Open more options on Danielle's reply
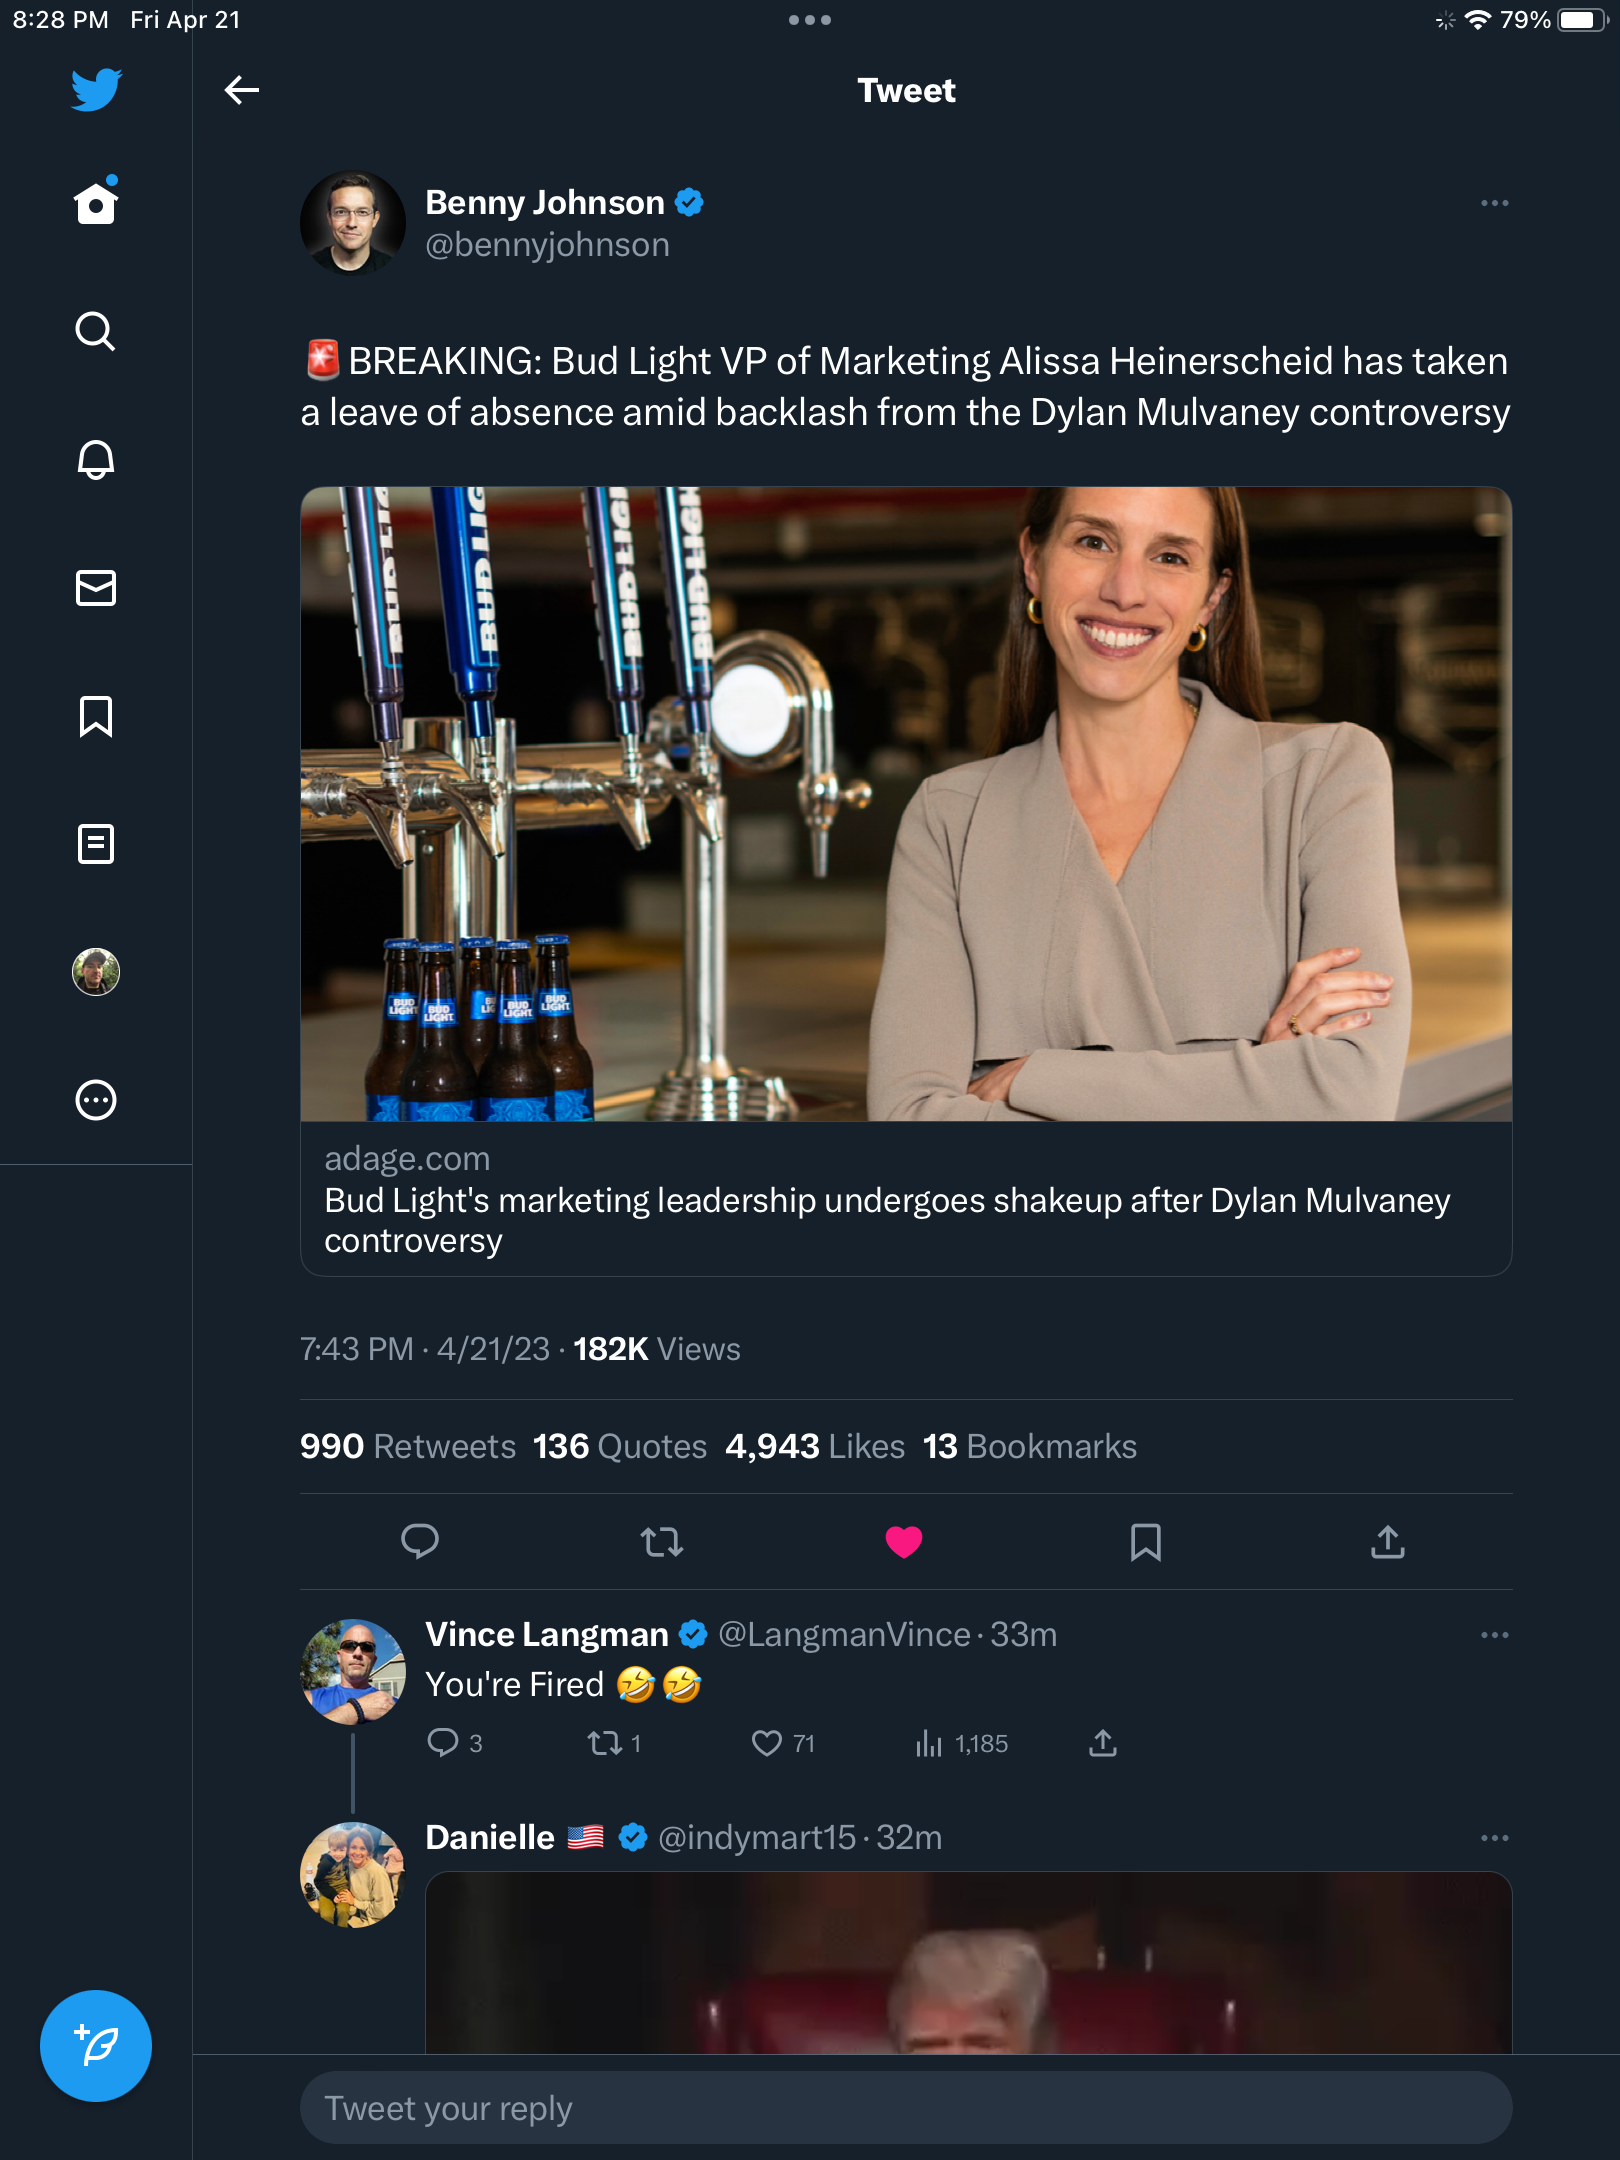The height and width of the screenshot is (2160, 1620). point(1494,1838)
